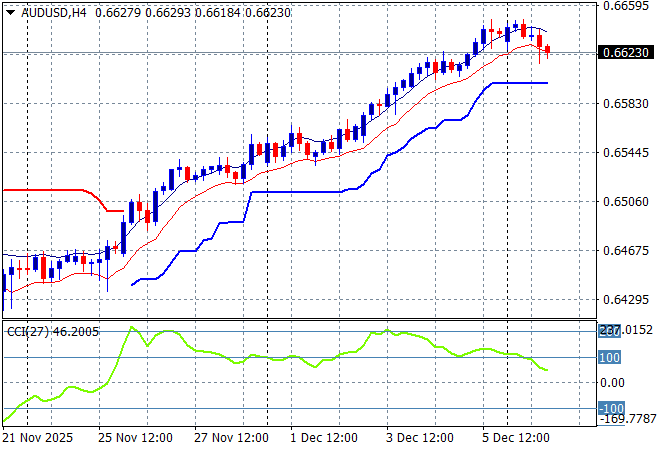
Task: Click the flat red line at far left
Action: click(50, 188)
